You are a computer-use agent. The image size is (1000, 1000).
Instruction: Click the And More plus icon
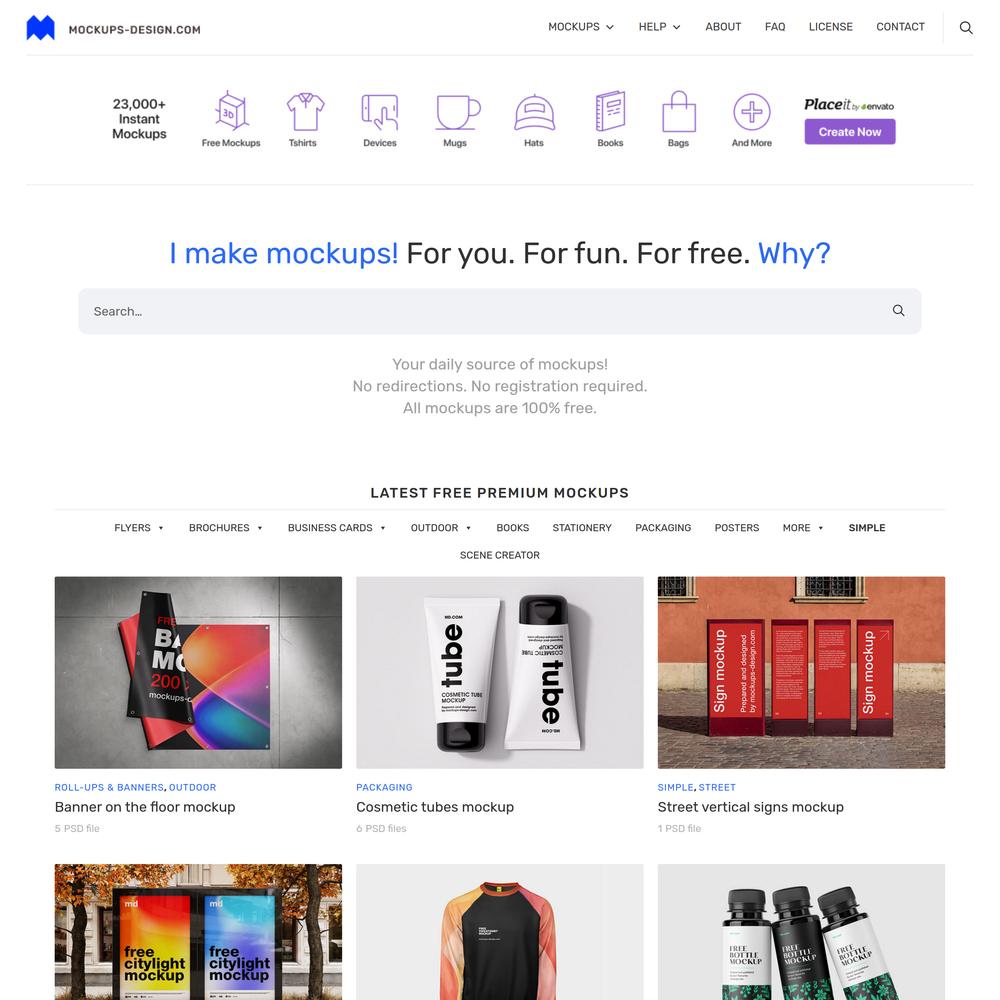(x=751, y=112)
